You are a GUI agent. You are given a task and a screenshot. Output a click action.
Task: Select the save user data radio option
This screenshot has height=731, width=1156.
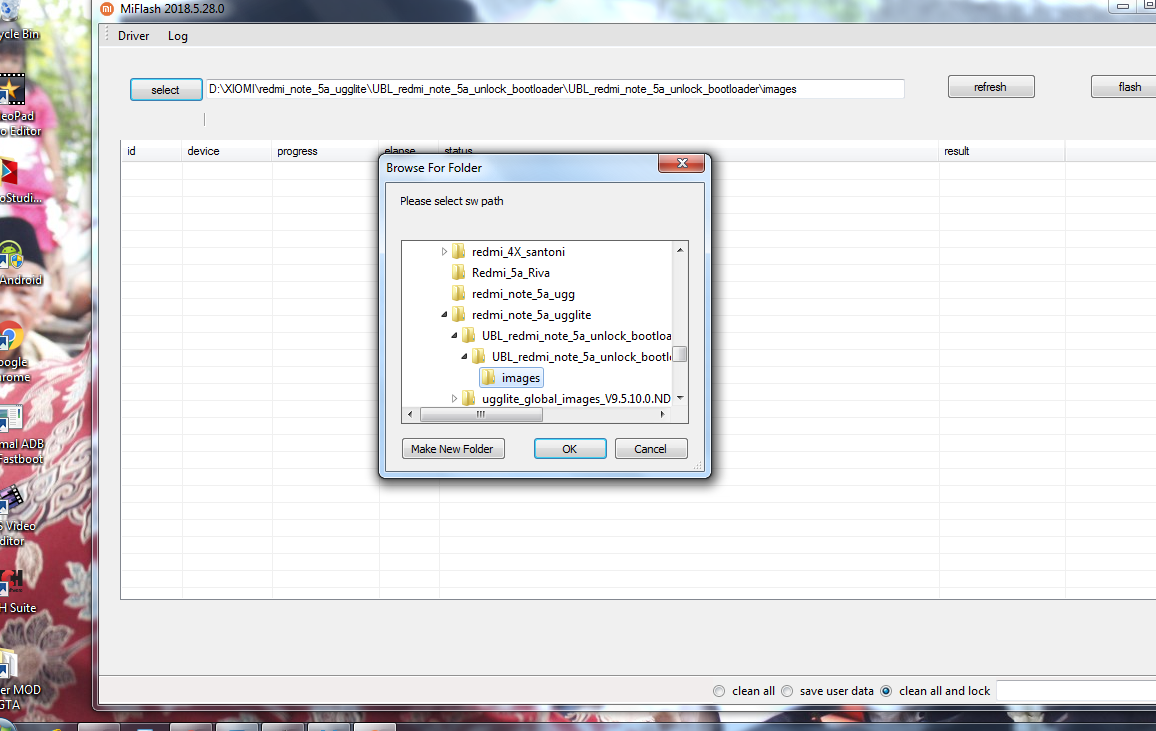pyautogui.click(x=787, y=691)
